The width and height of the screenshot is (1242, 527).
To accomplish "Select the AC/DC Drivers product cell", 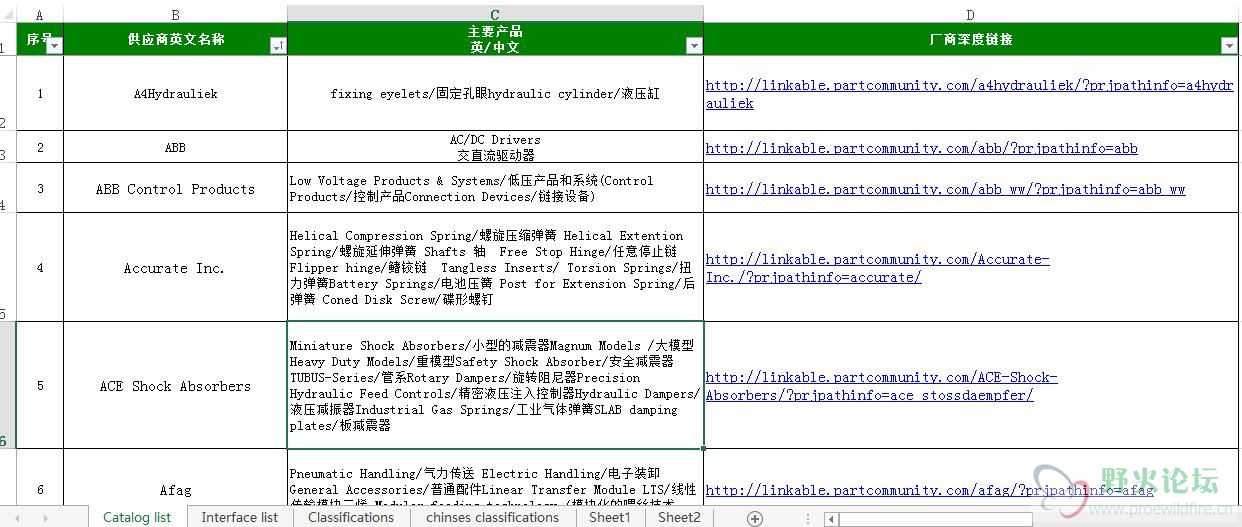I will point(495,148).
